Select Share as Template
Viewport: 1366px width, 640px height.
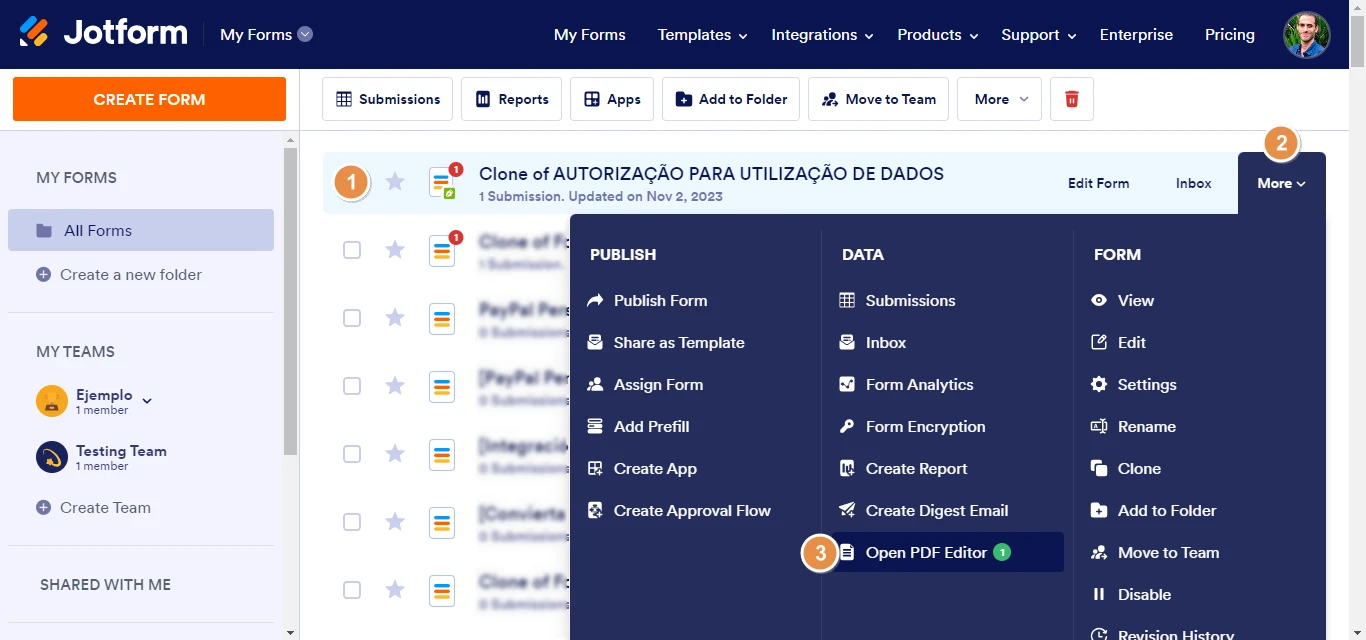(x=678, y=342)
